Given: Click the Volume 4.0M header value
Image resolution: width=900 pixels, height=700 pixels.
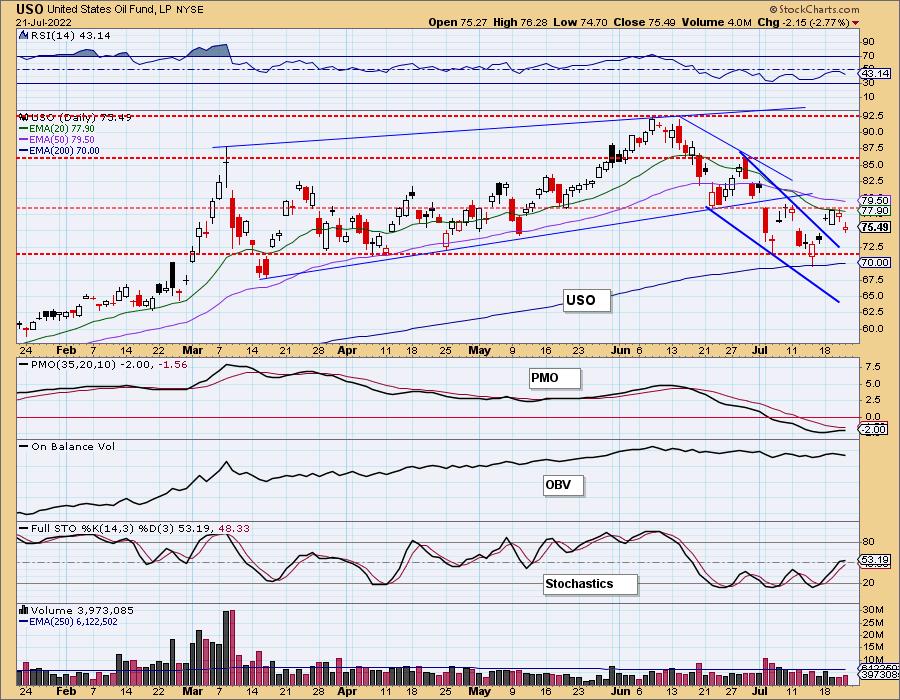Looking at the screenshot, I should [717, 22].
